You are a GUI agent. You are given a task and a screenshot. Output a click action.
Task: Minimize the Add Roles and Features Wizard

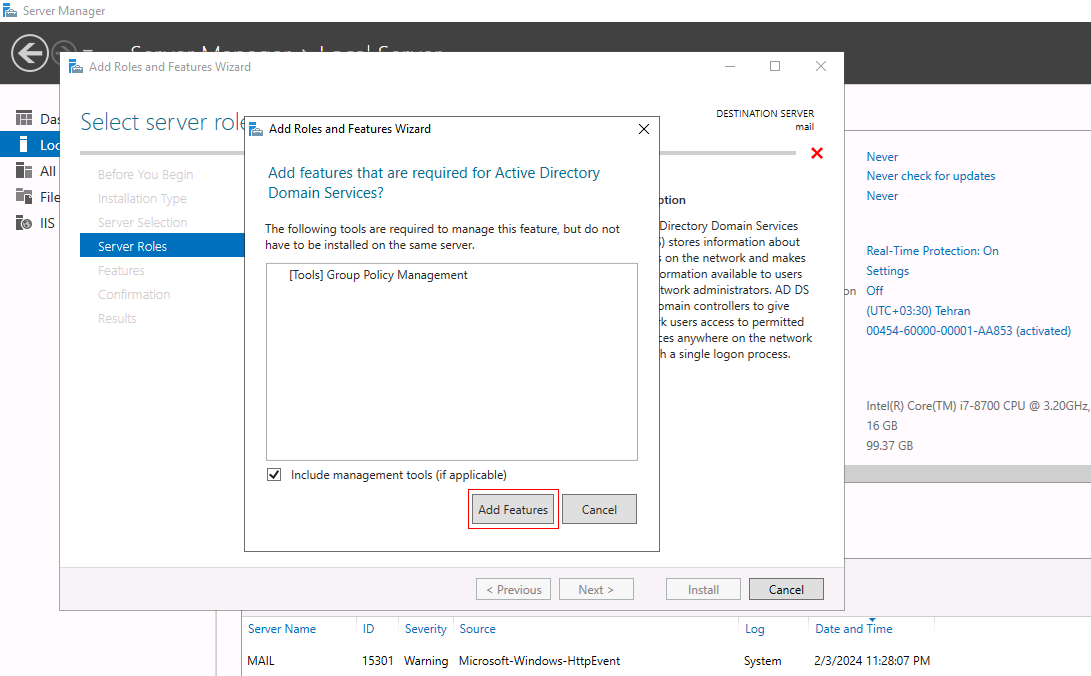(730, 67)
